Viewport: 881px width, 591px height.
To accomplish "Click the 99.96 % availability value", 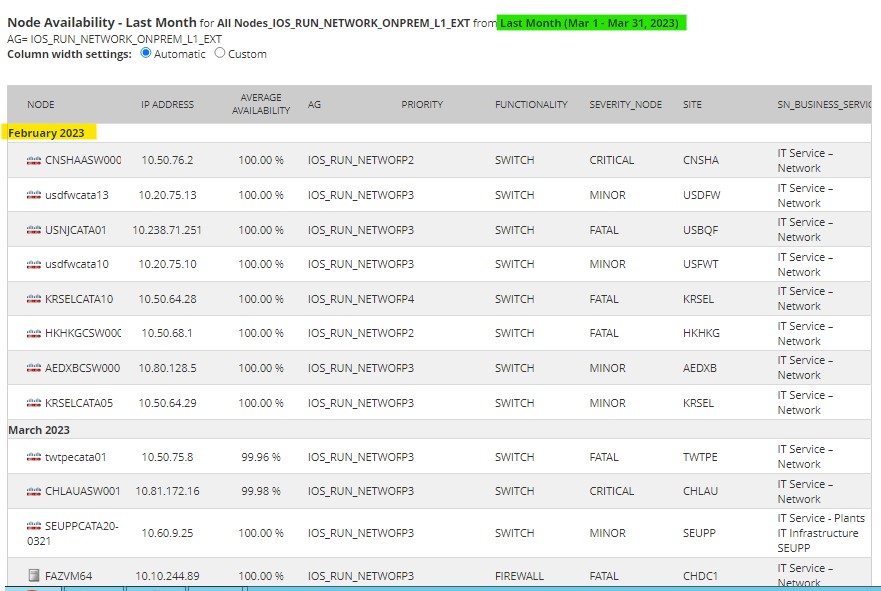I will point(261,457).
